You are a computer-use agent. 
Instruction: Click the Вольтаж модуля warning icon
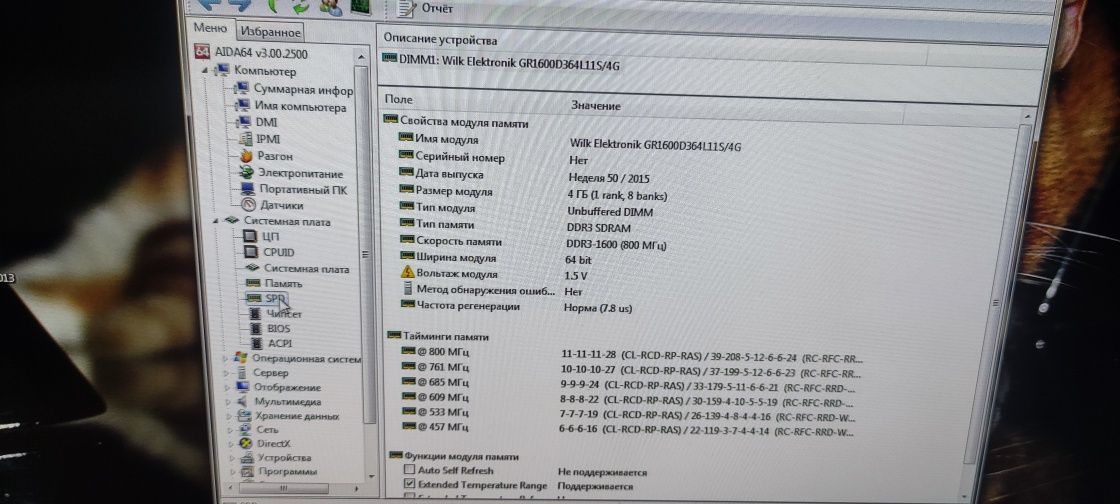pos(407,273)
